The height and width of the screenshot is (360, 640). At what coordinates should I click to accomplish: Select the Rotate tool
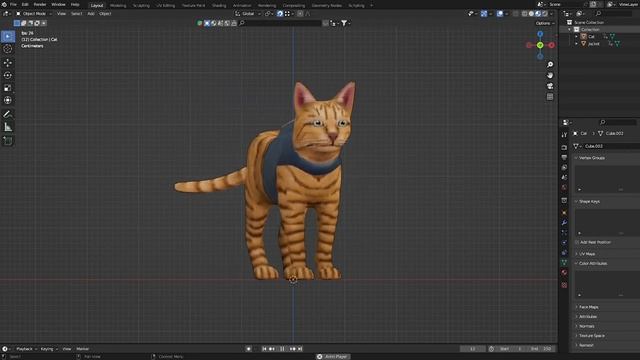(x=8, y=75)
